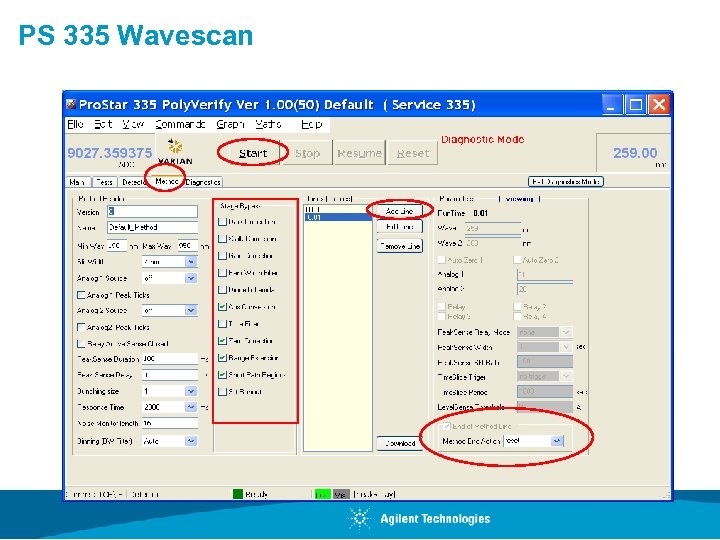
Task: Open the Analog2 Source dropdown
Action: click(191, 310)
